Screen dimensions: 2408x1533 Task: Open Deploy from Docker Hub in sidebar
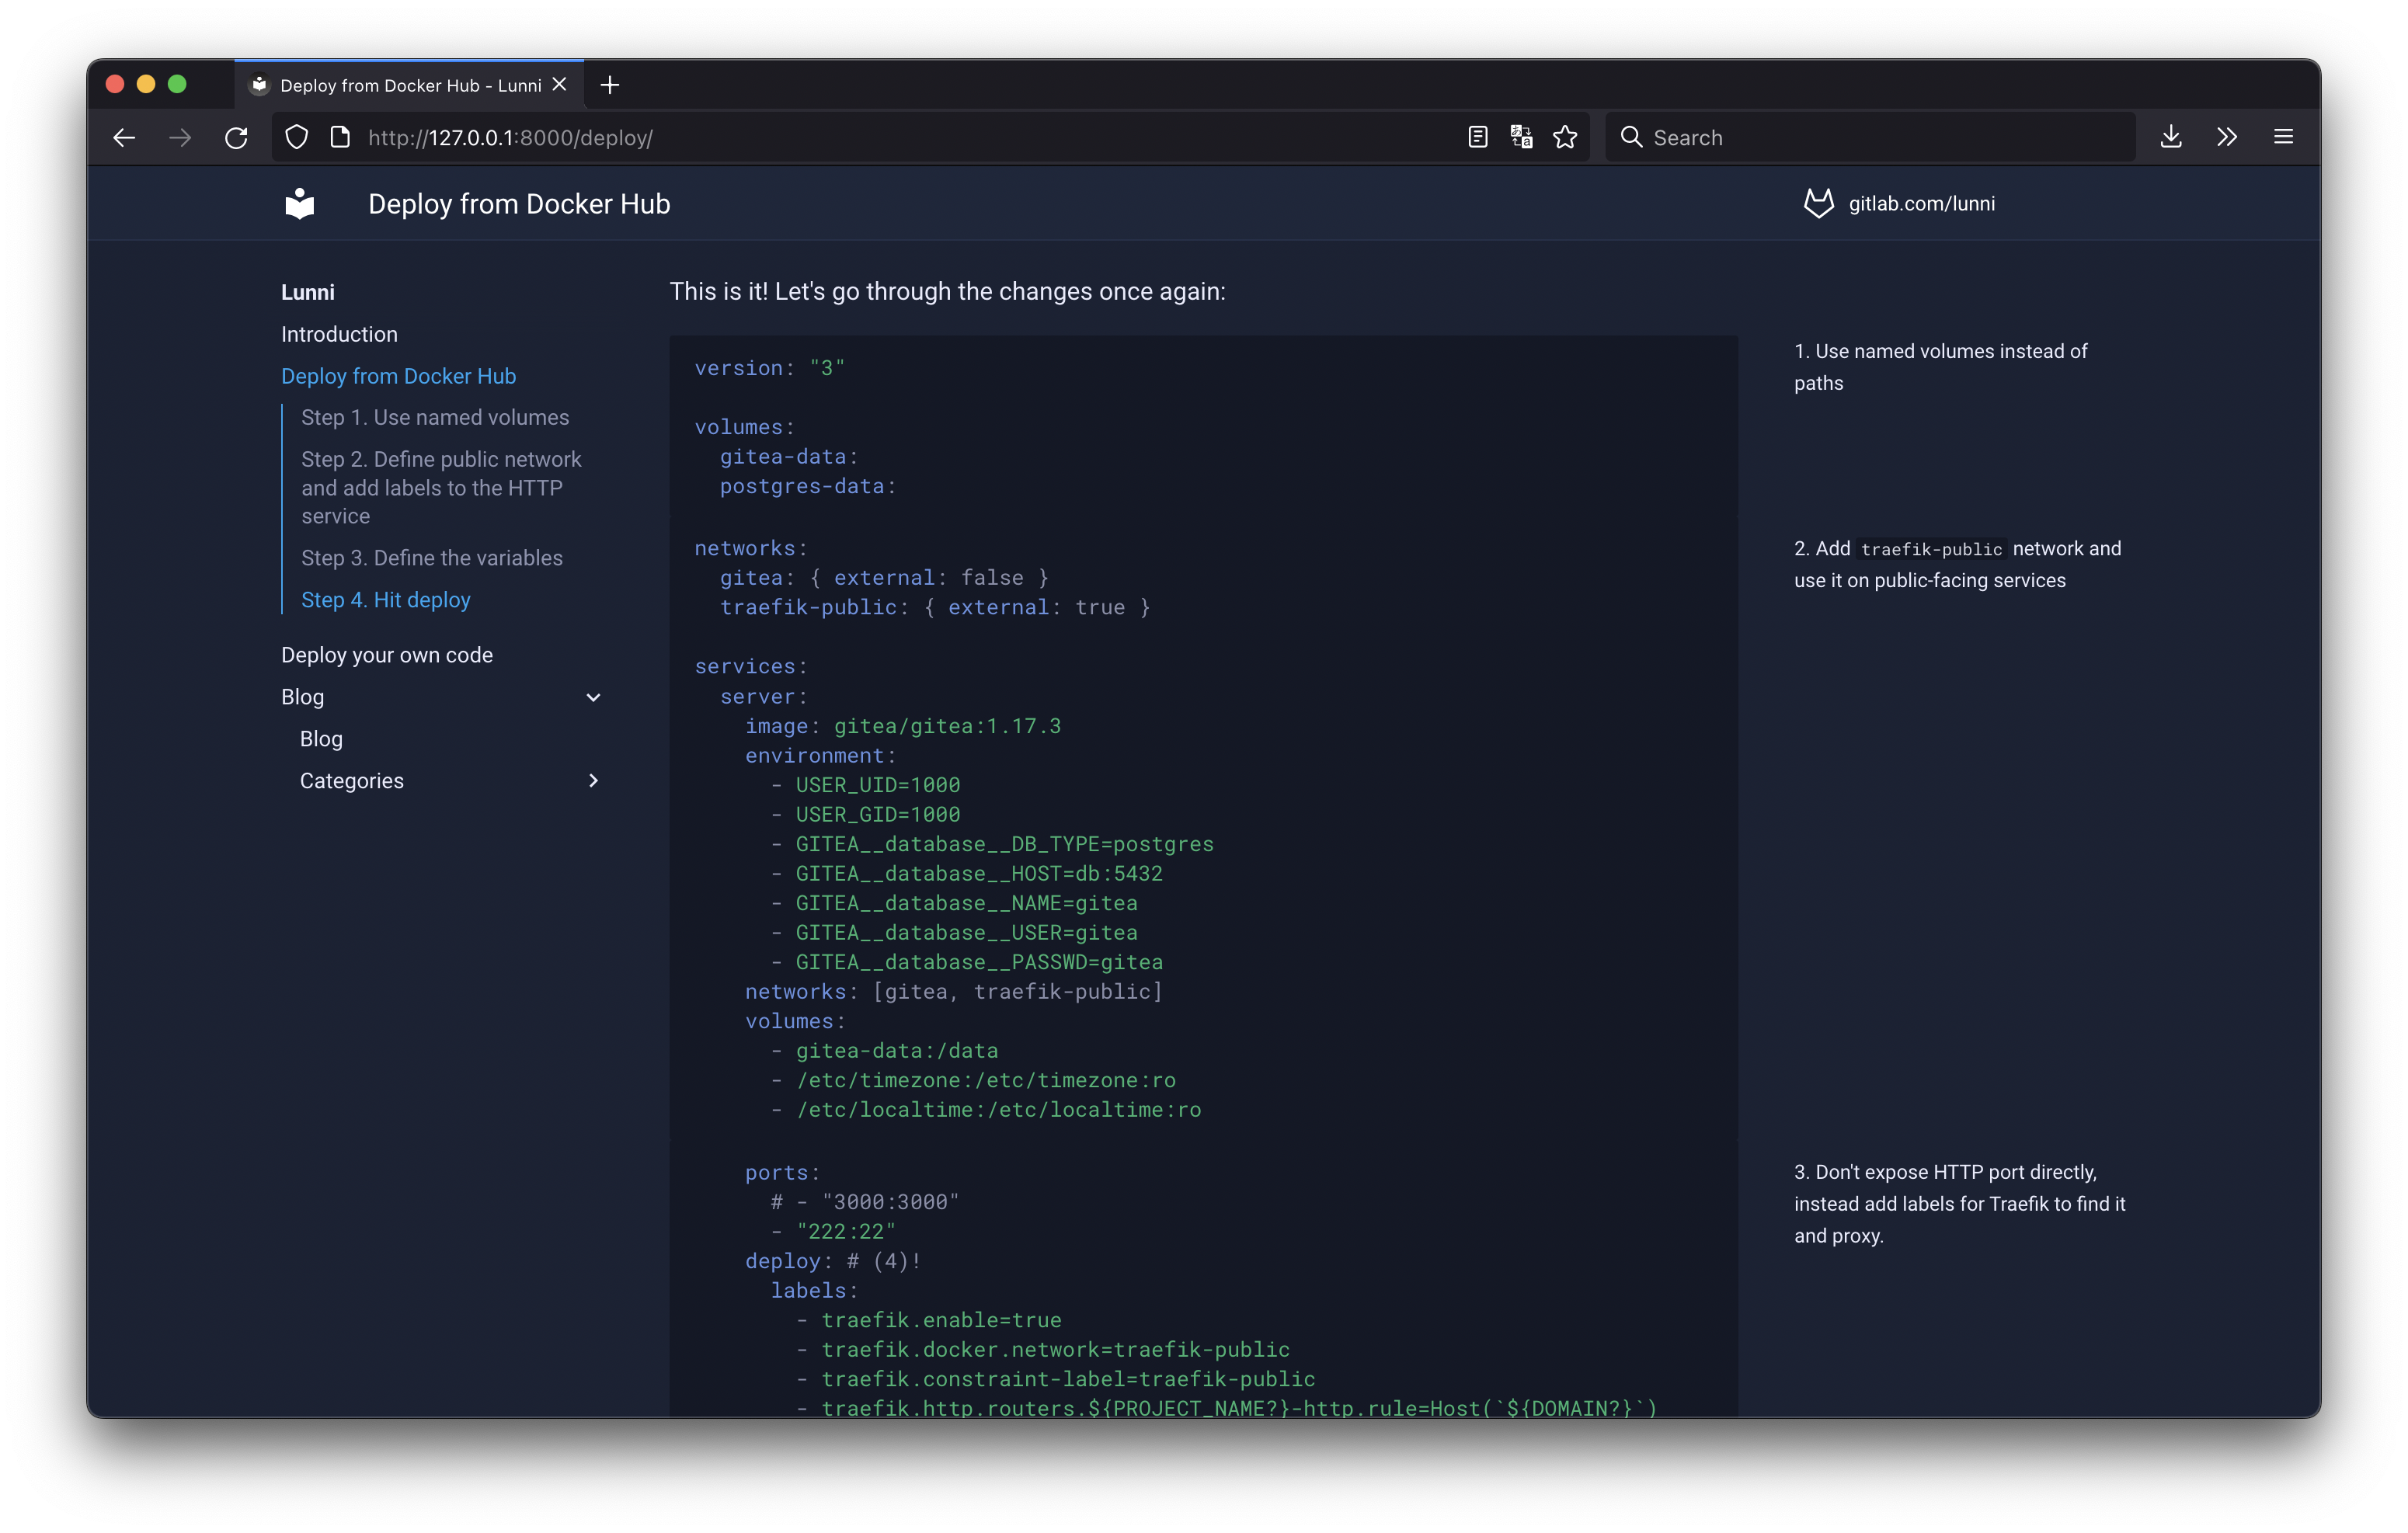click(x=398, y=376)
